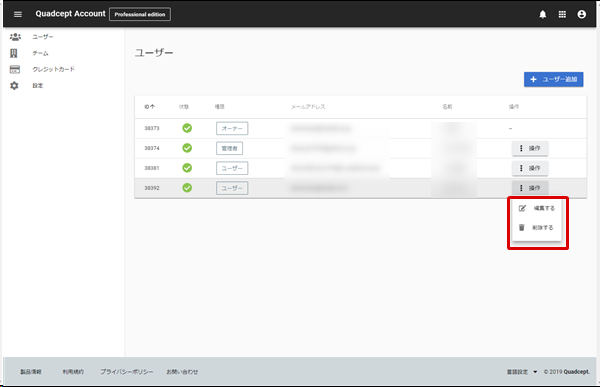Open the お問い合わせ footer link
The width and height of the screenshot is (600, 387).
click(182, 372)
